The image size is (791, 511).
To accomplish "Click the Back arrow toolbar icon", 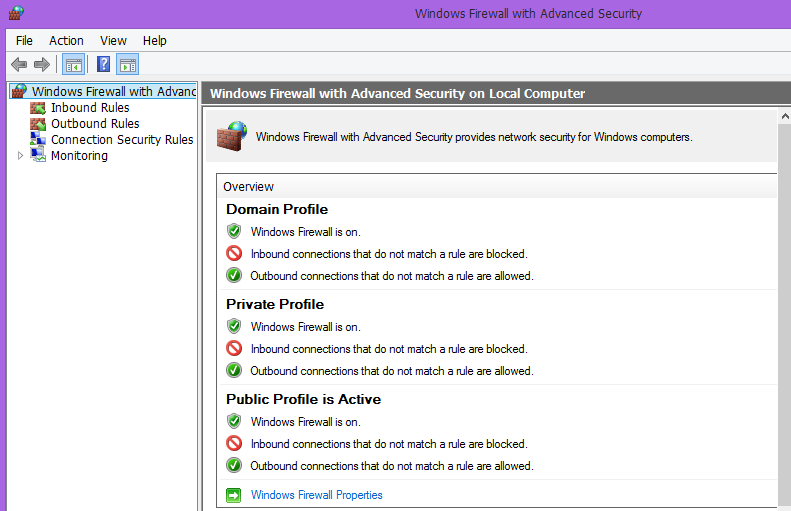I will point(19,64).
